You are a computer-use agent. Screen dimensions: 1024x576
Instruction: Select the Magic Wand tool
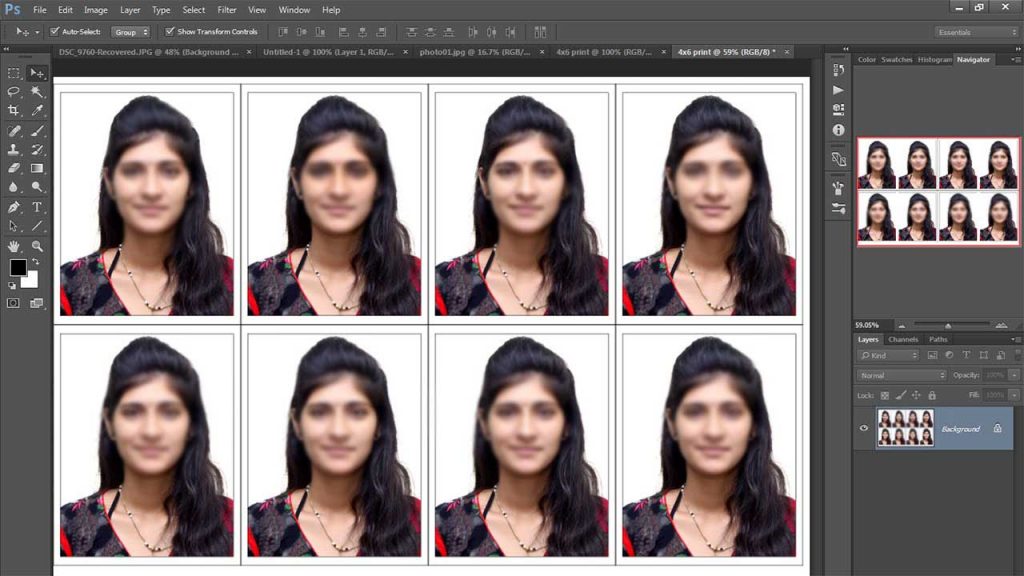[x=37, y=91]
